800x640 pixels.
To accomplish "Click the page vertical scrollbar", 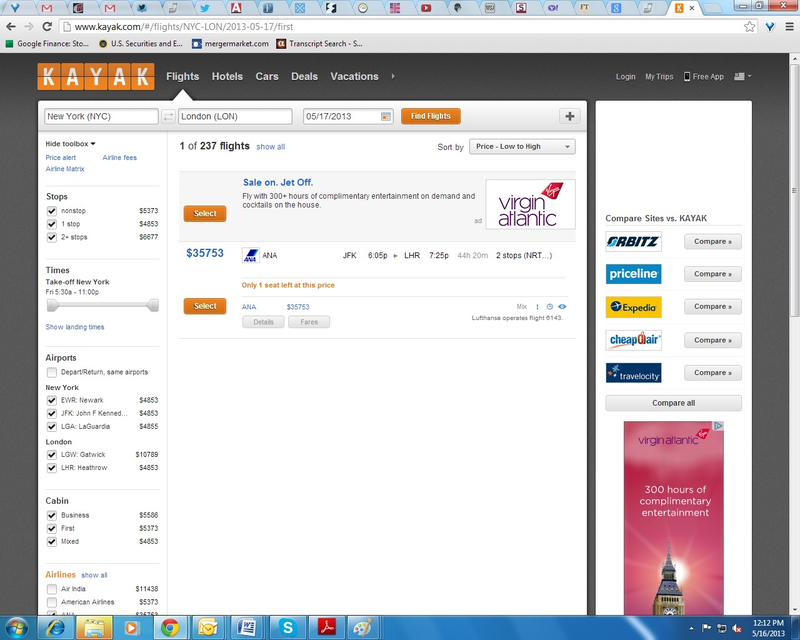I will point(794,191).
